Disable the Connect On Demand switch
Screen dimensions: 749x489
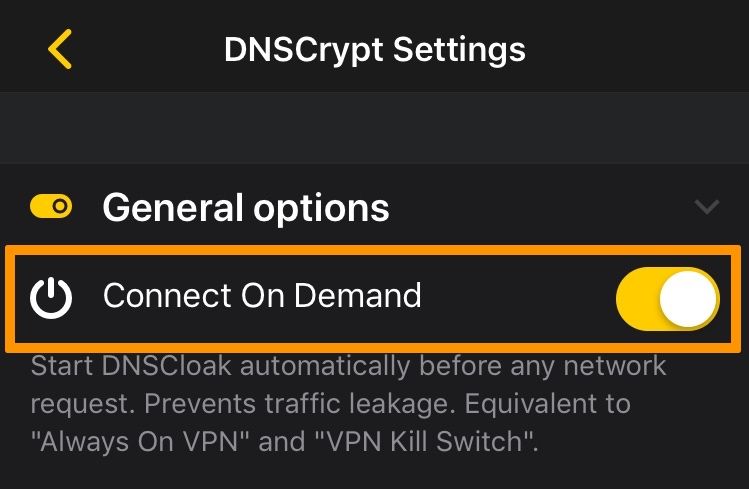[x=668, y=298]
